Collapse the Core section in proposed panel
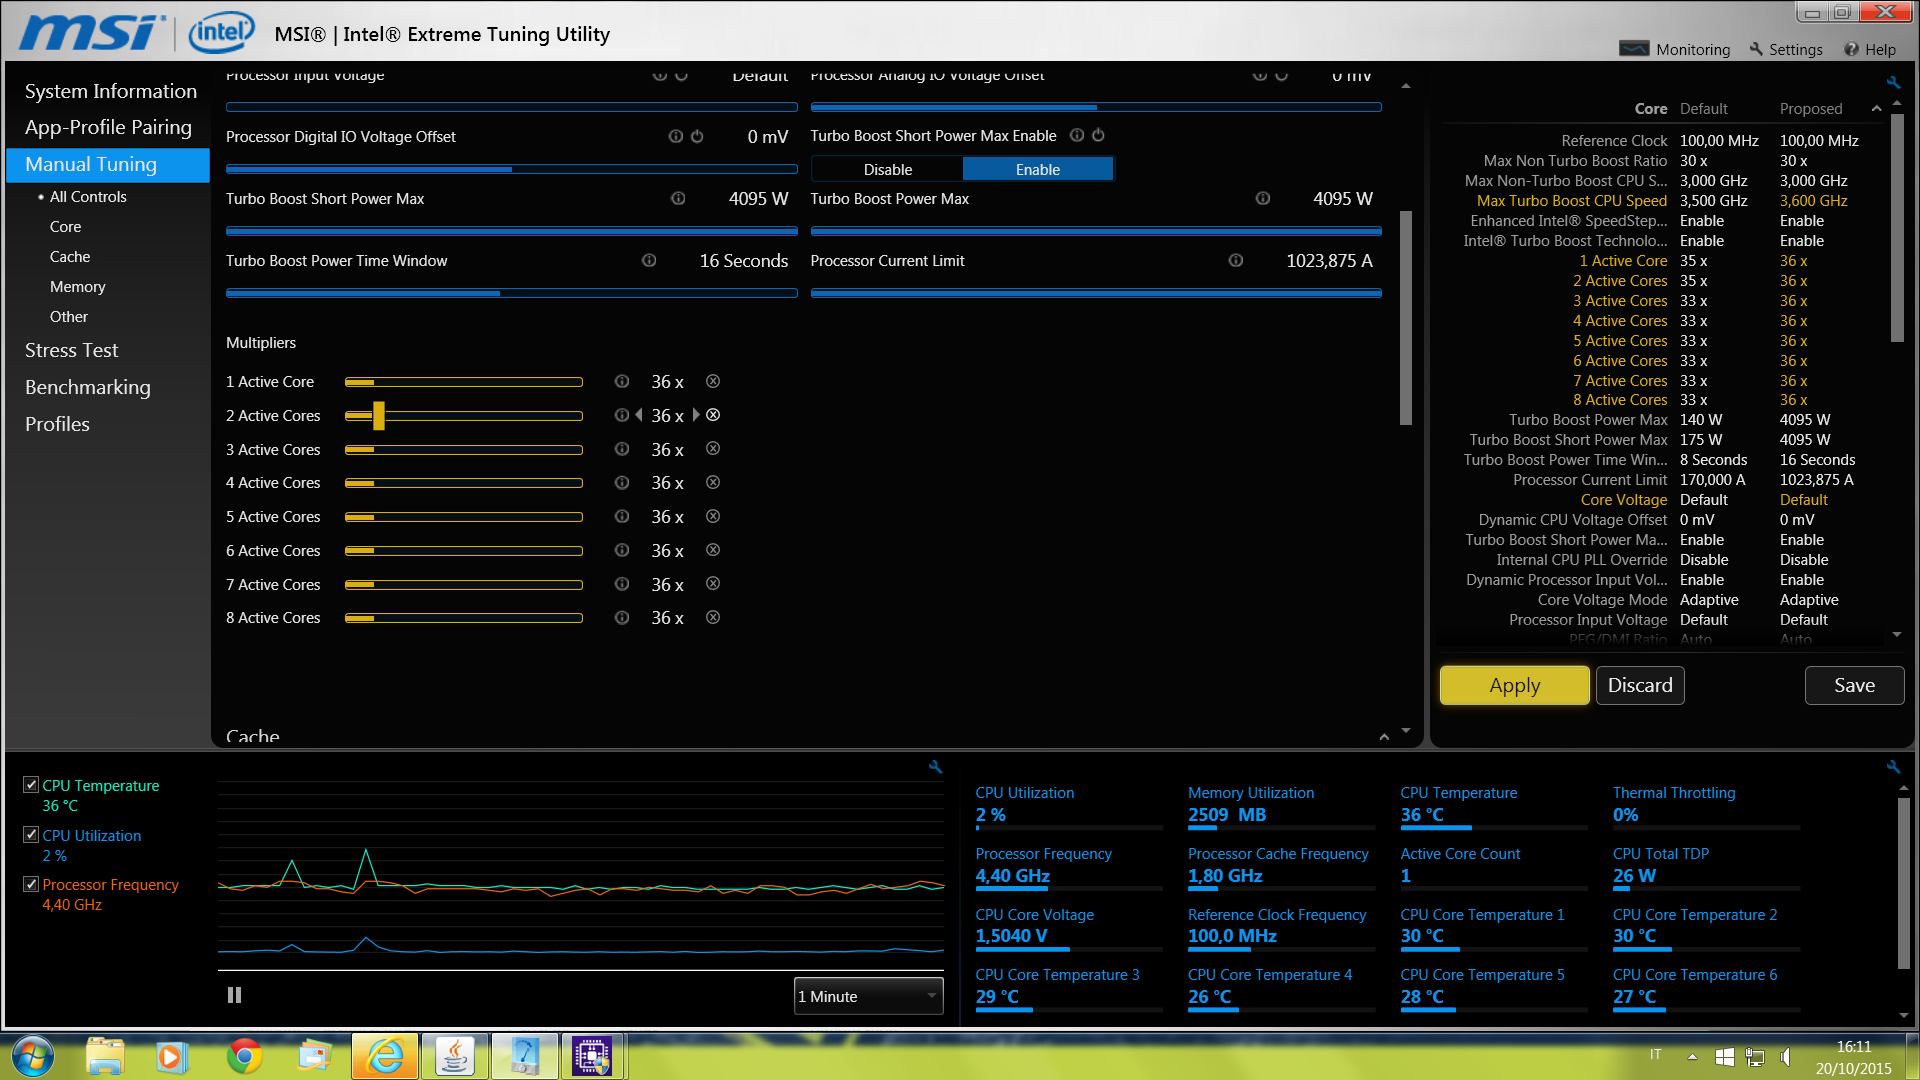Screen dimensions: 1920x1080 [1876, 109]
